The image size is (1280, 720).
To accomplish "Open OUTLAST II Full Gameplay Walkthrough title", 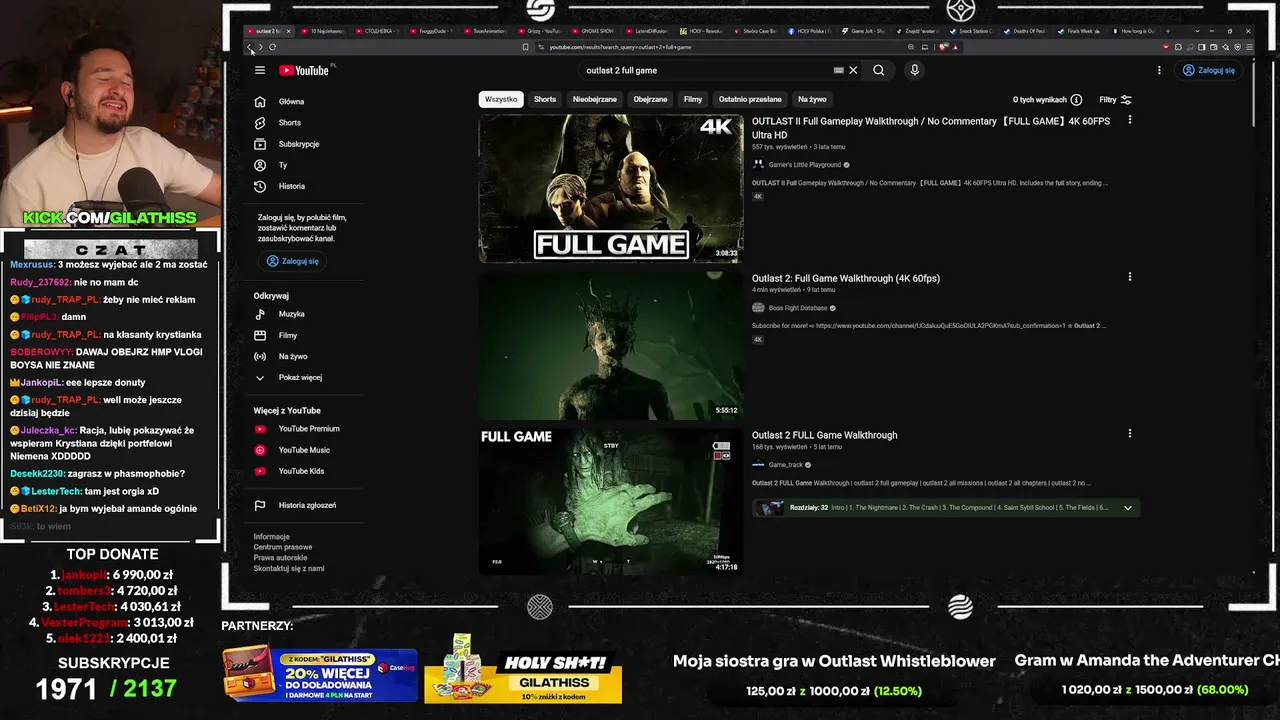I will pos(931,128).
